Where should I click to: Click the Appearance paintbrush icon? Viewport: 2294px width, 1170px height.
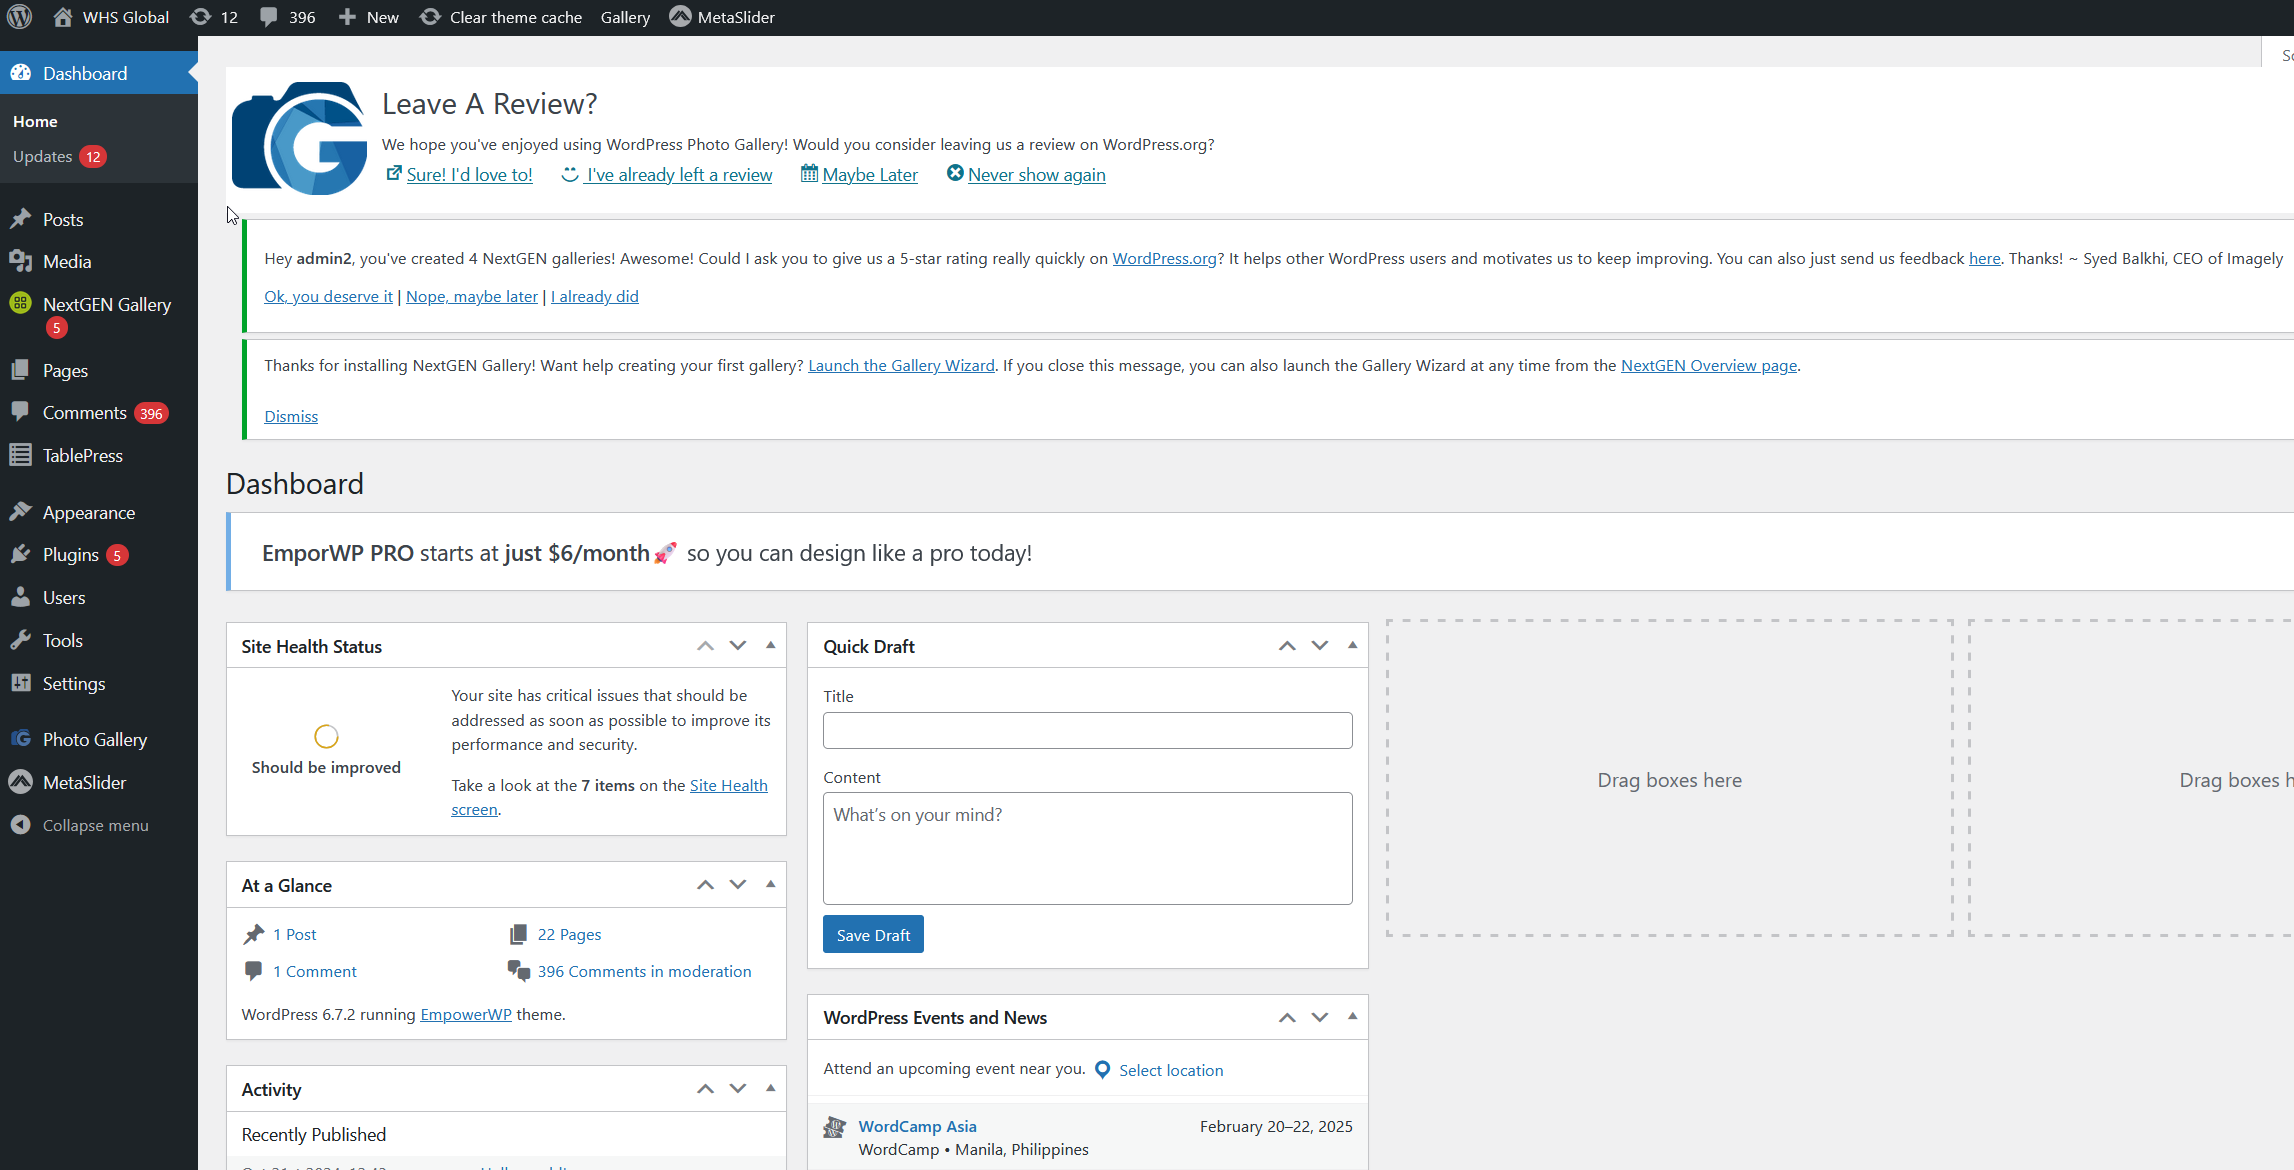[x=21, y=512]
